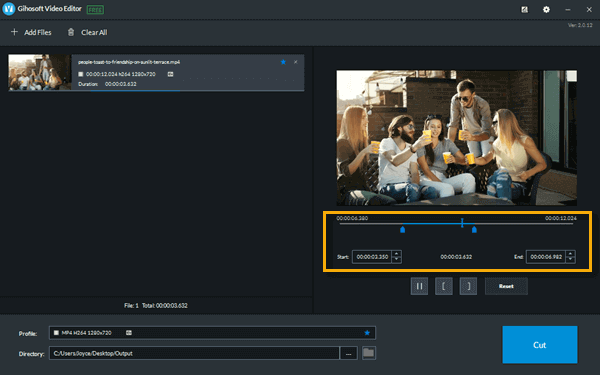Decrease End time with down arrow
This screenshot has height=375, width=600.
pos(571,260)
